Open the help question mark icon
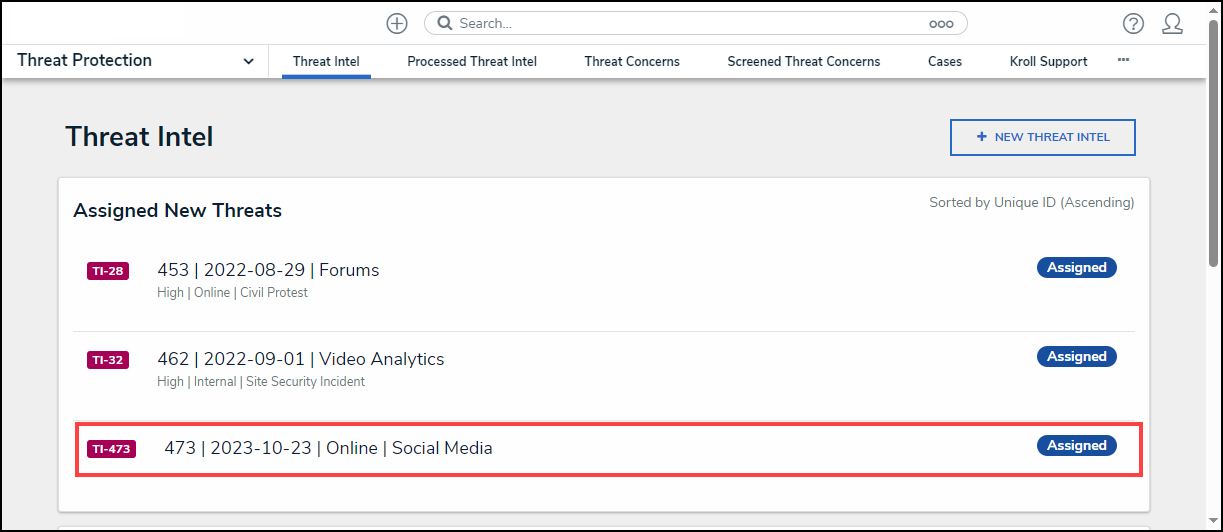This screenshot has height=532, width=1223. tap(1133, 24)
